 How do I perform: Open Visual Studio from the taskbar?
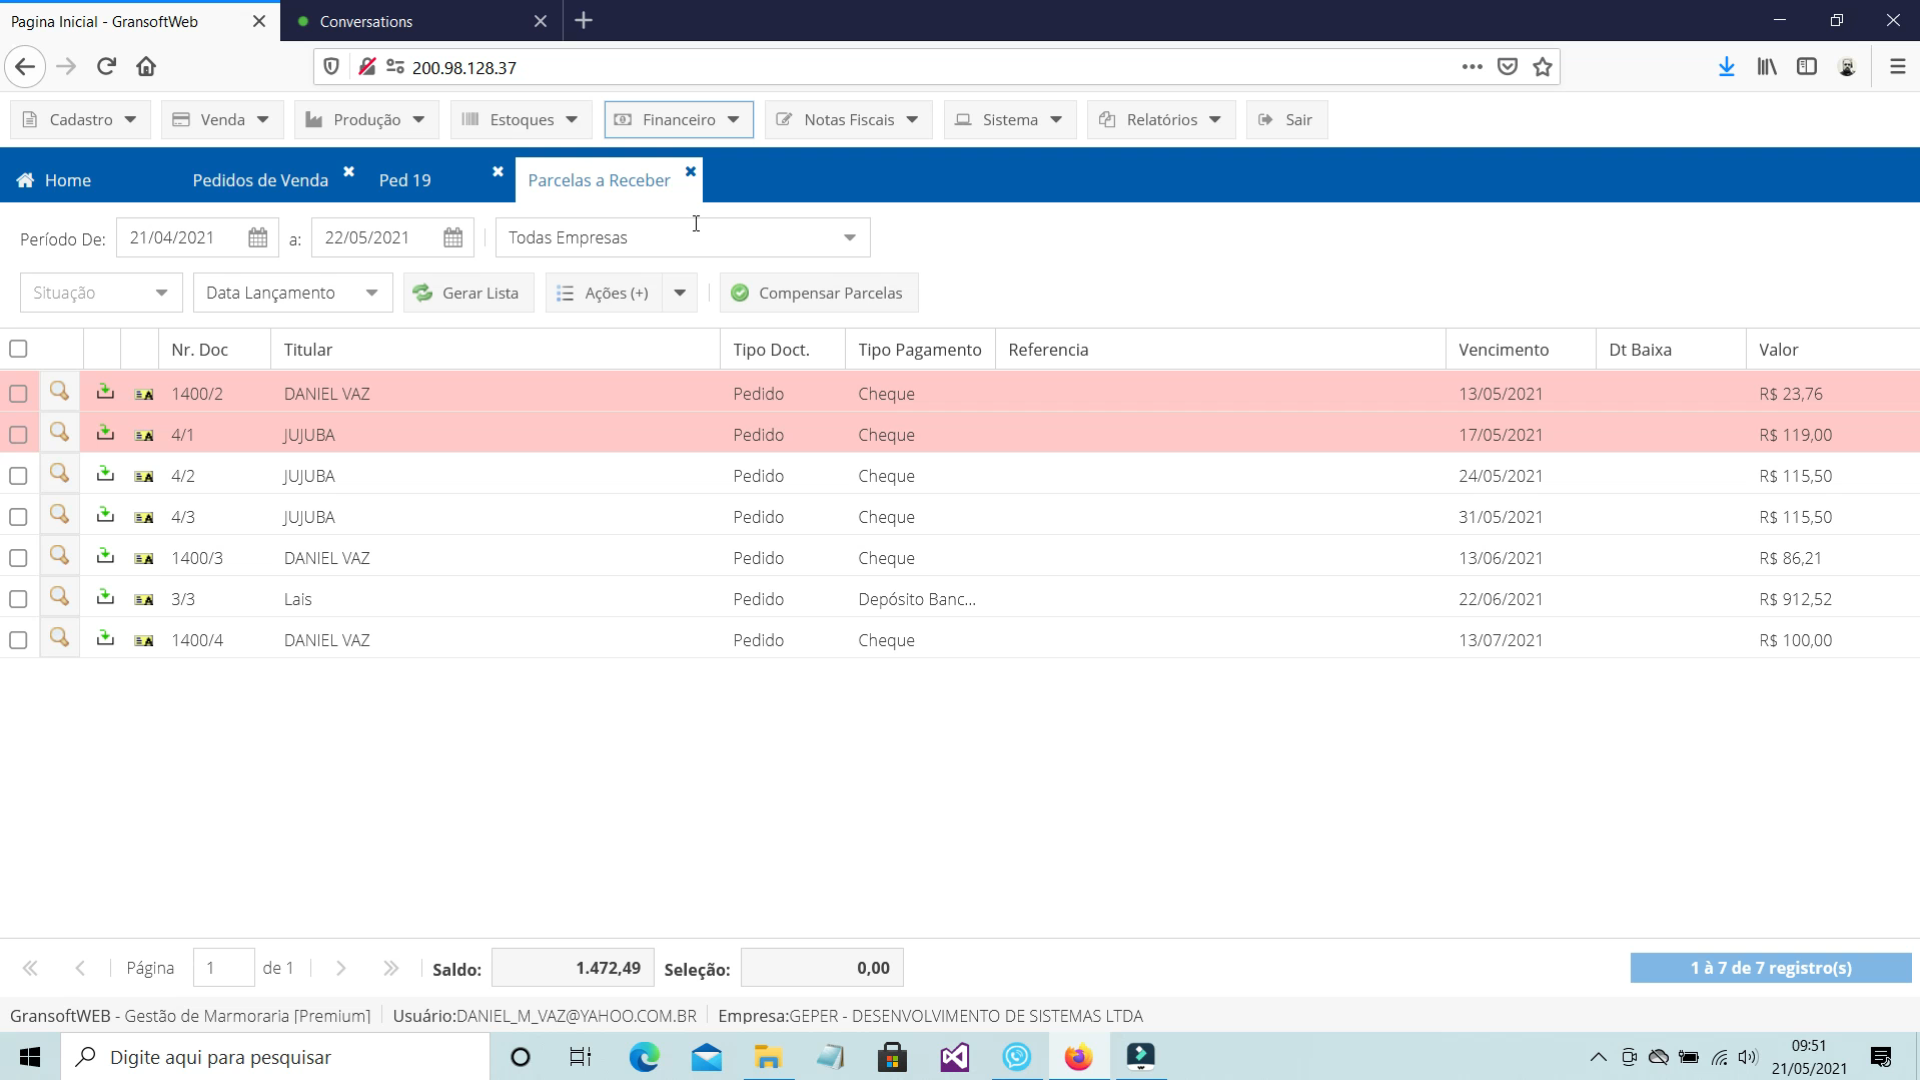coord(955,1057)
